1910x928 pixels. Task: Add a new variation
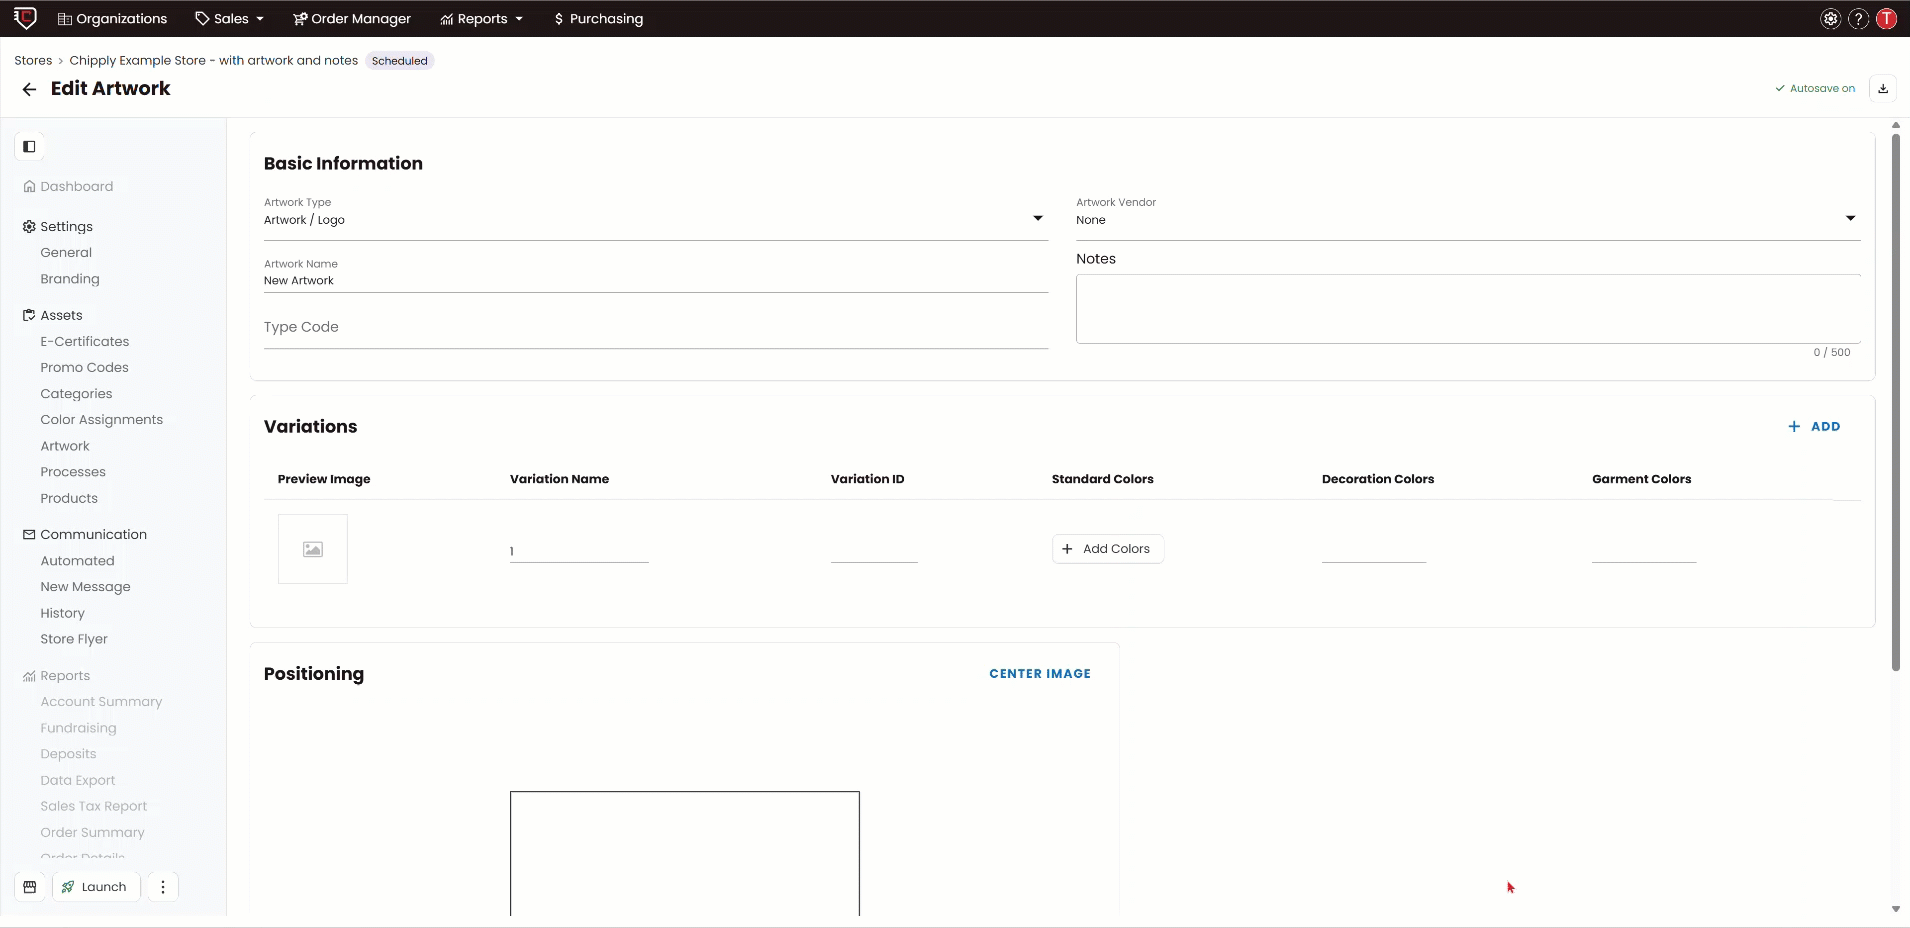tap(1814, 427)
